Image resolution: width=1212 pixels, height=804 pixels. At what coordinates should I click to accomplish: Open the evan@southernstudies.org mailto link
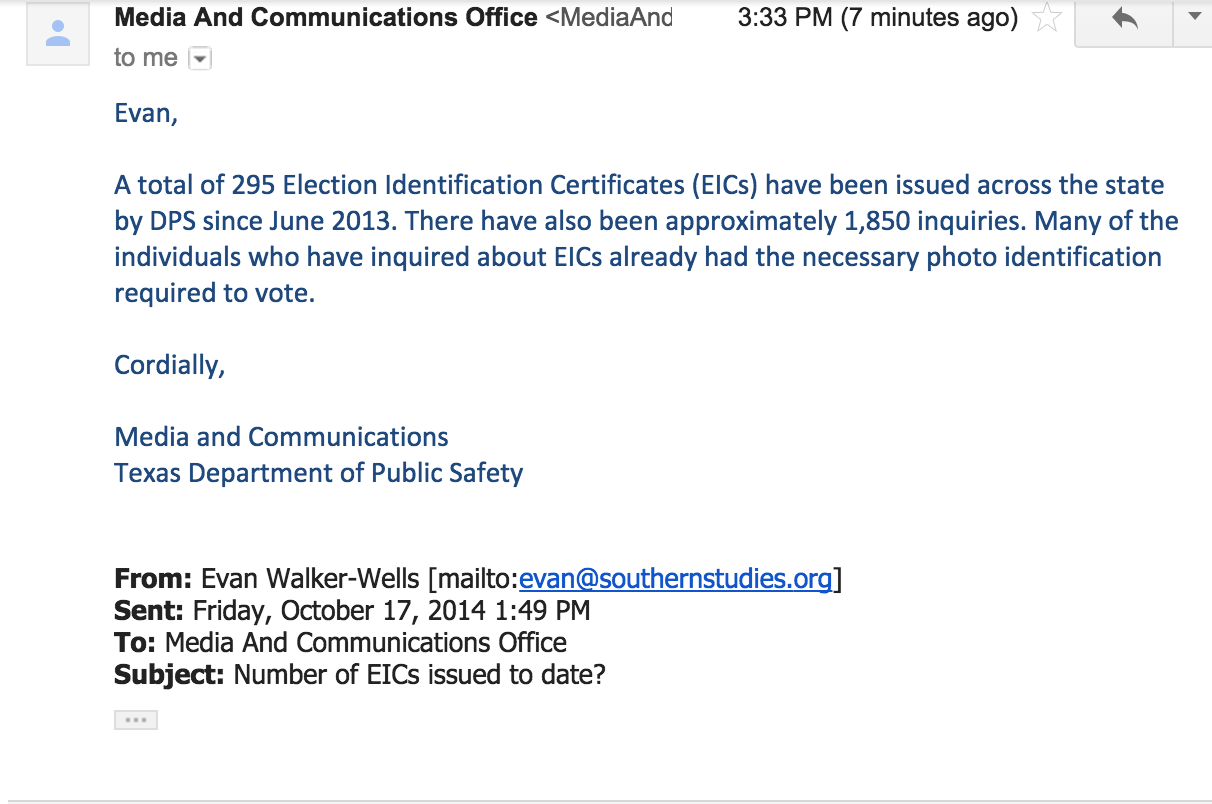click(676, 579)
